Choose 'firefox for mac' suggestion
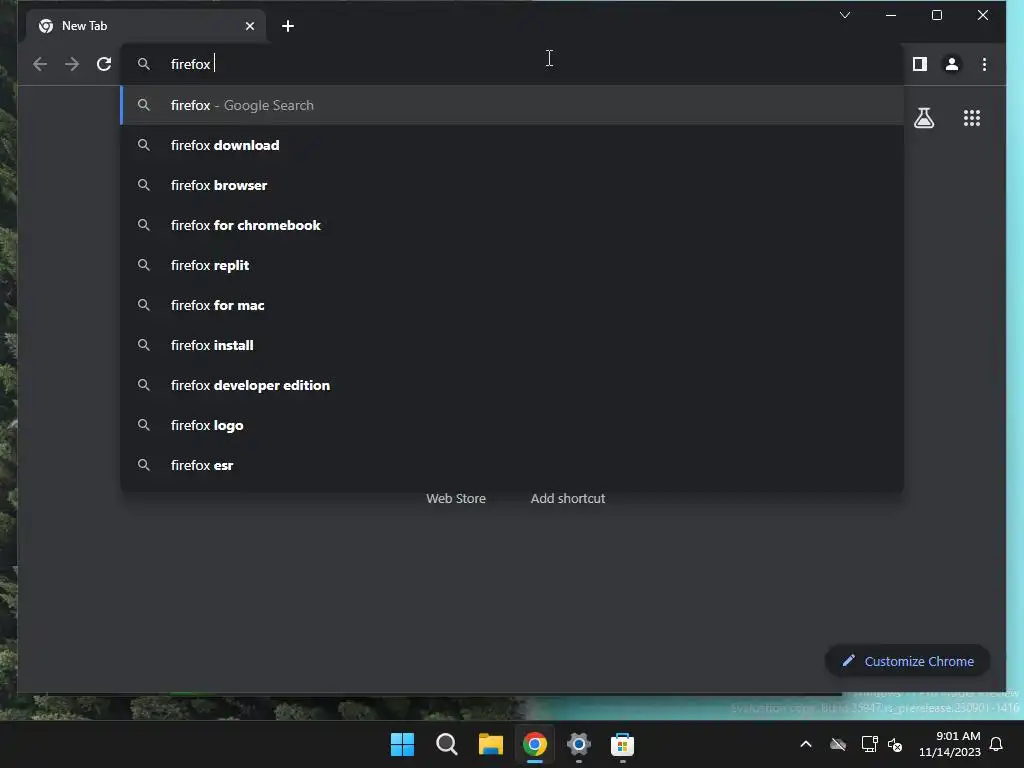Viewport: 1024px width, 768px height. click(513, 305)
